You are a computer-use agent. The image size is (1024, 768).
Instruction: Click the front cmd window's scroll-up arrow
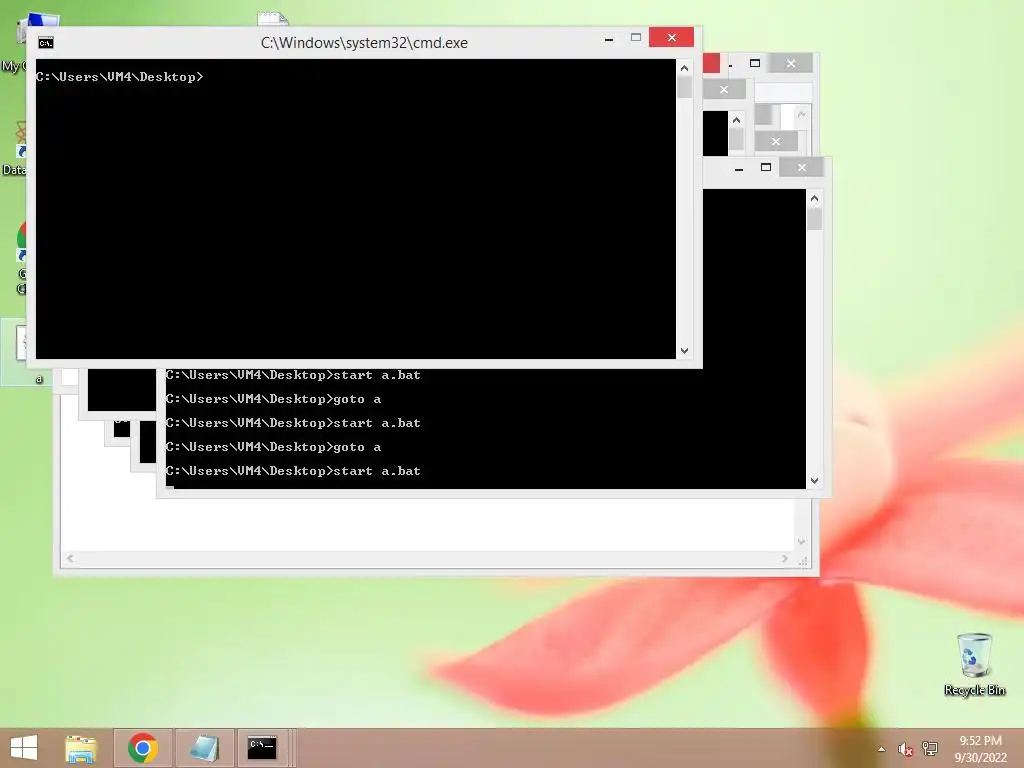coord(684,68)
